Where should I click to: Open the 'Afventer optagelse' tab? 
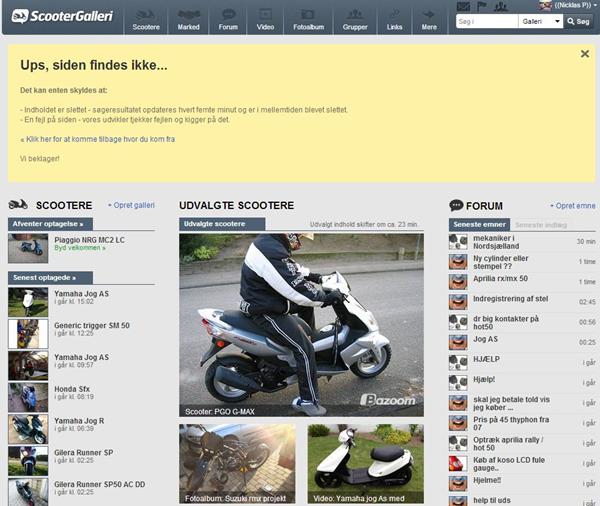[x=50, y=224]
